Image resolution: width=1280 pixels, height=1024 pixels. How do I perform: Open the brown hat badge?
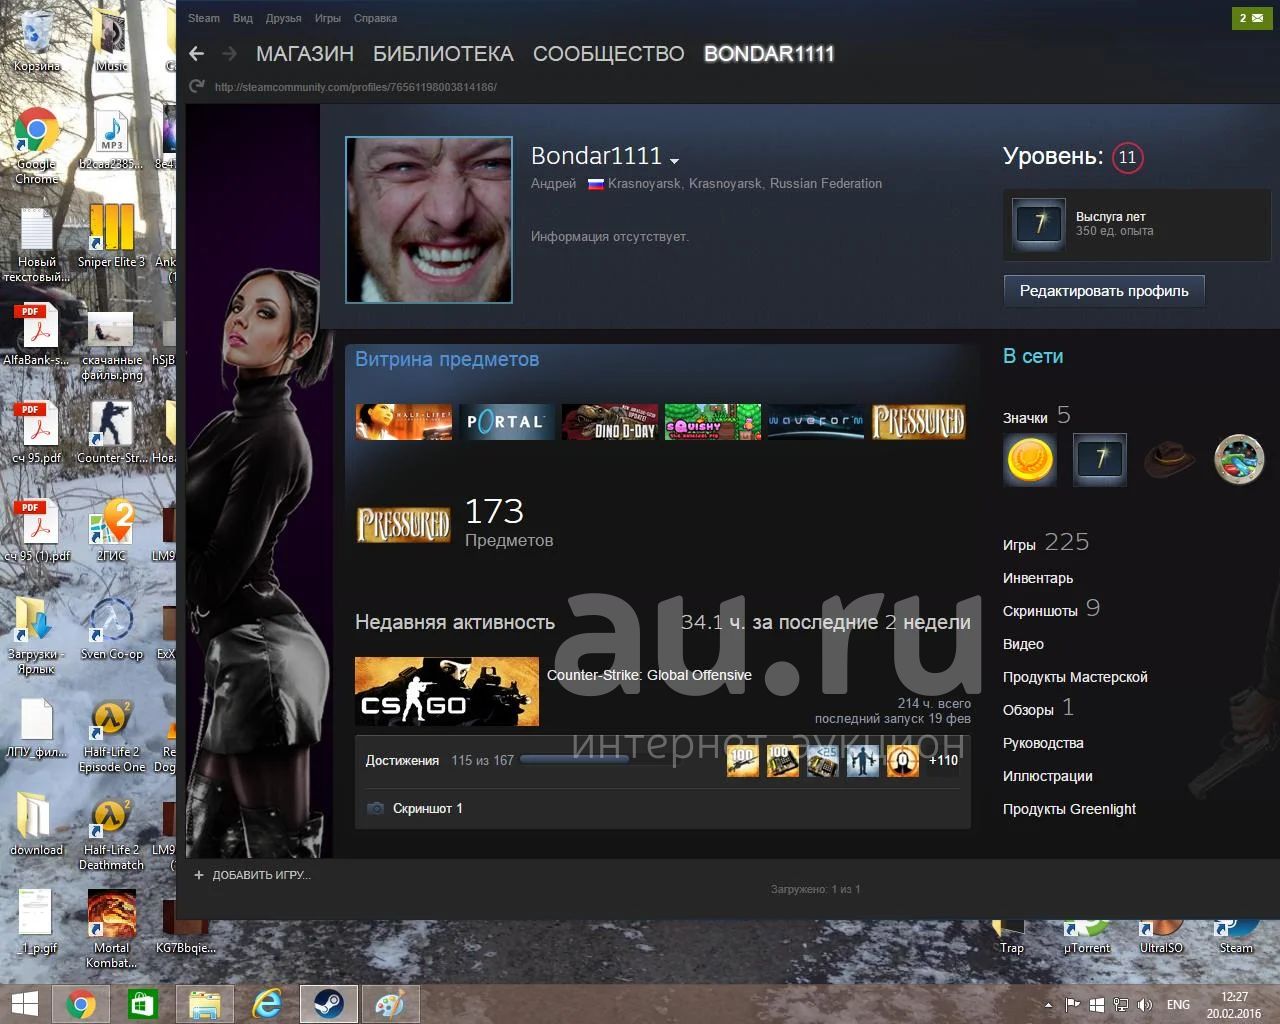coord(1169,460)
